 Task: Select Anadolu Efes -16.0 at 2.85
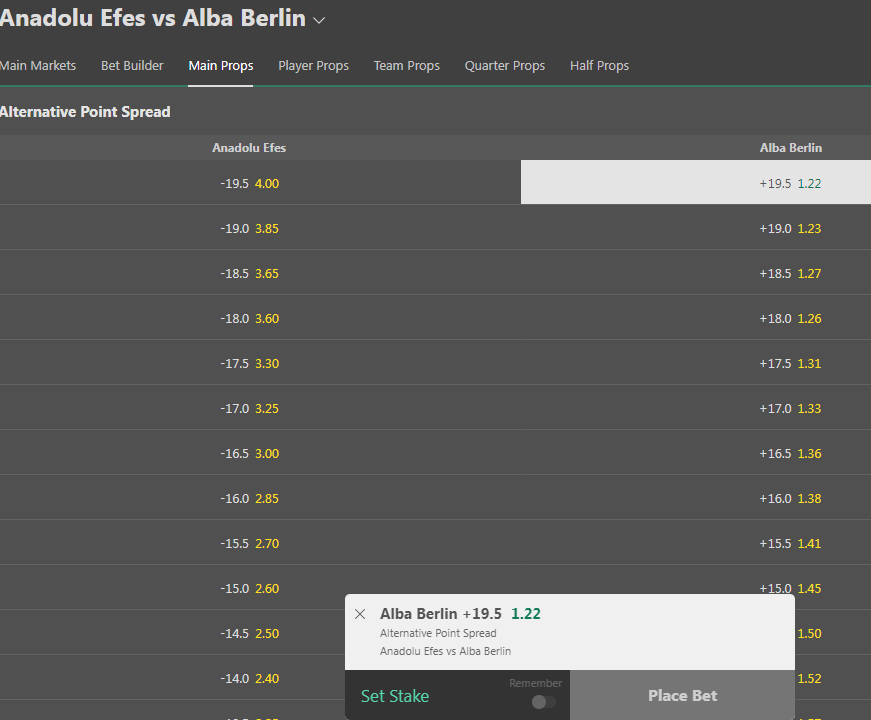point(261,498)
